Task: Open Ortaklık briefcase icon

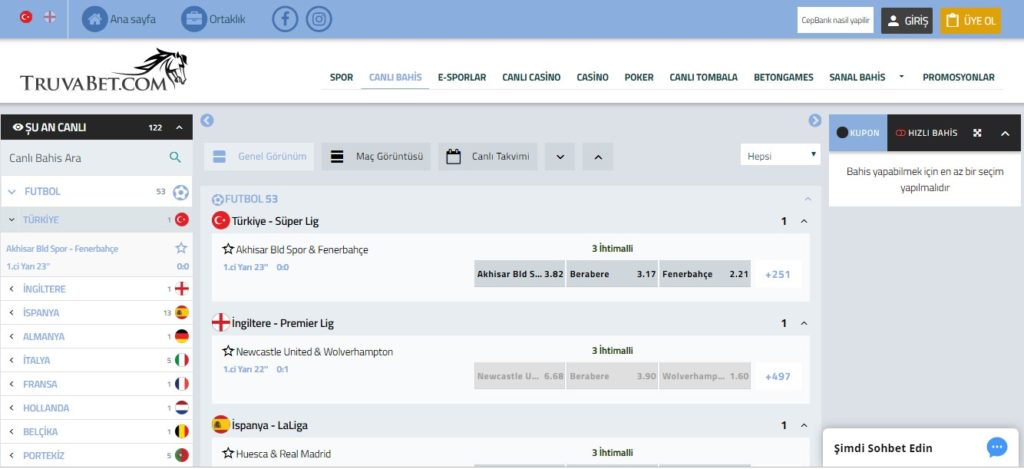Action: click(x=194, y=19)
